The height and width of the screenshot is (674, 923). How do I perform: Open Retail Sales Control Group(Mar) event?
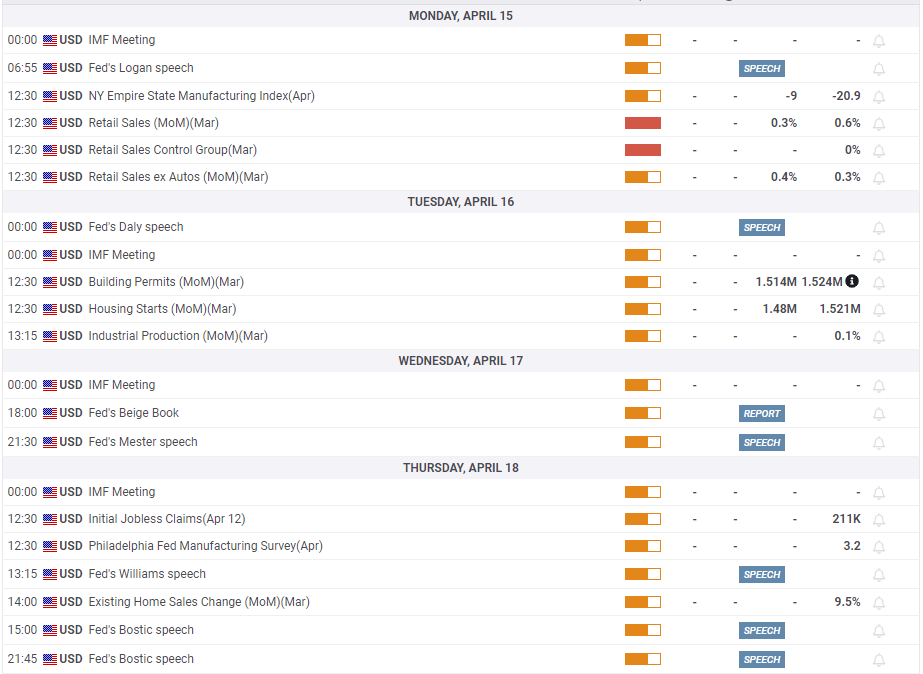click(172, 150)
